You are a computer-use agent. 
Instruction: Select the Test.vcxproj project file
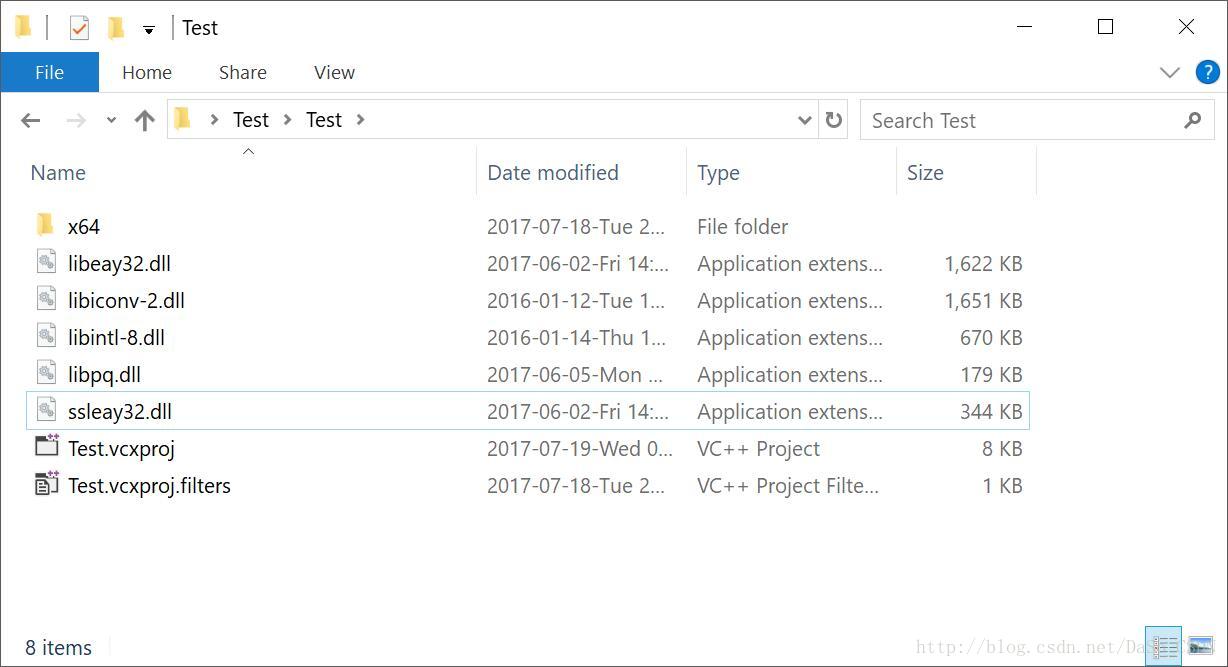[x=121, y=449]
